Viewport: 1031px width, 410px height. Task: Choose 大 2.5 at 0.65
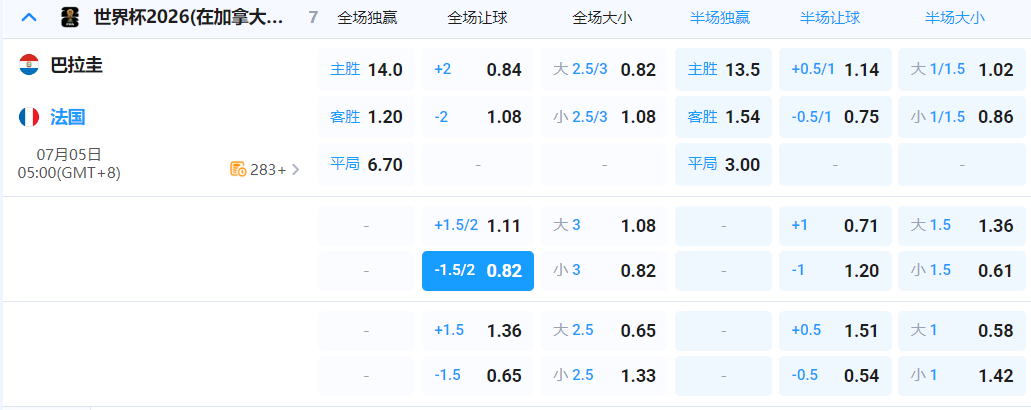coord(604,331)
